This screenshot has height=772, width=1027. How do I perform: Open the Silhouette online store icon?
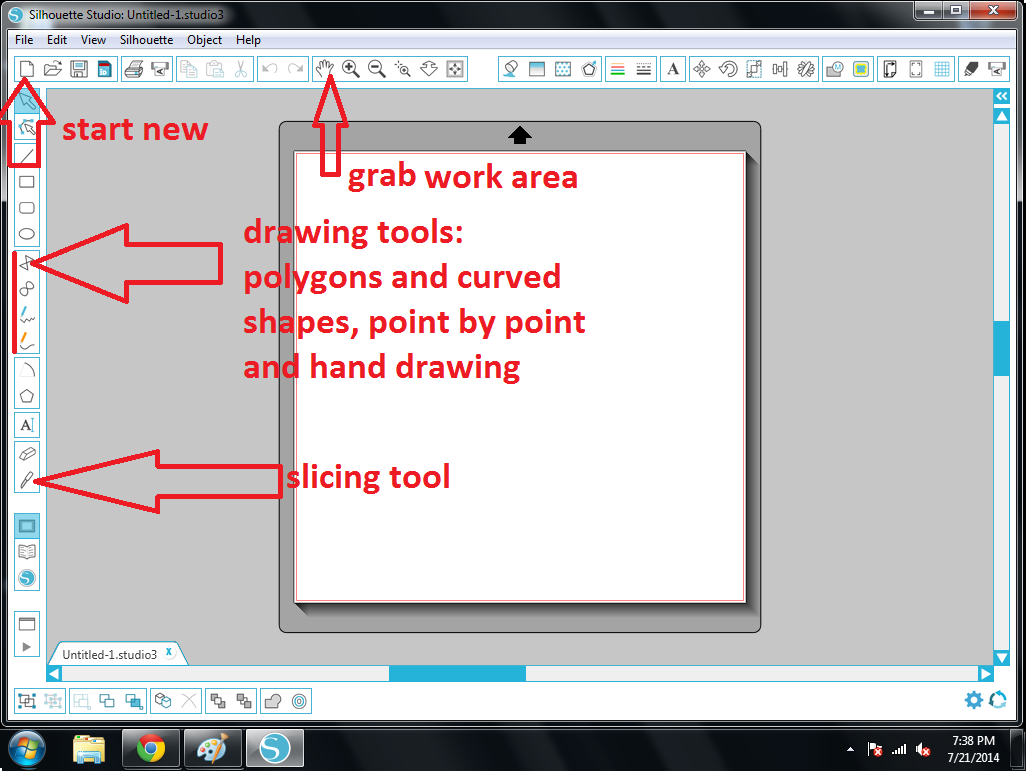pos(27,578)
